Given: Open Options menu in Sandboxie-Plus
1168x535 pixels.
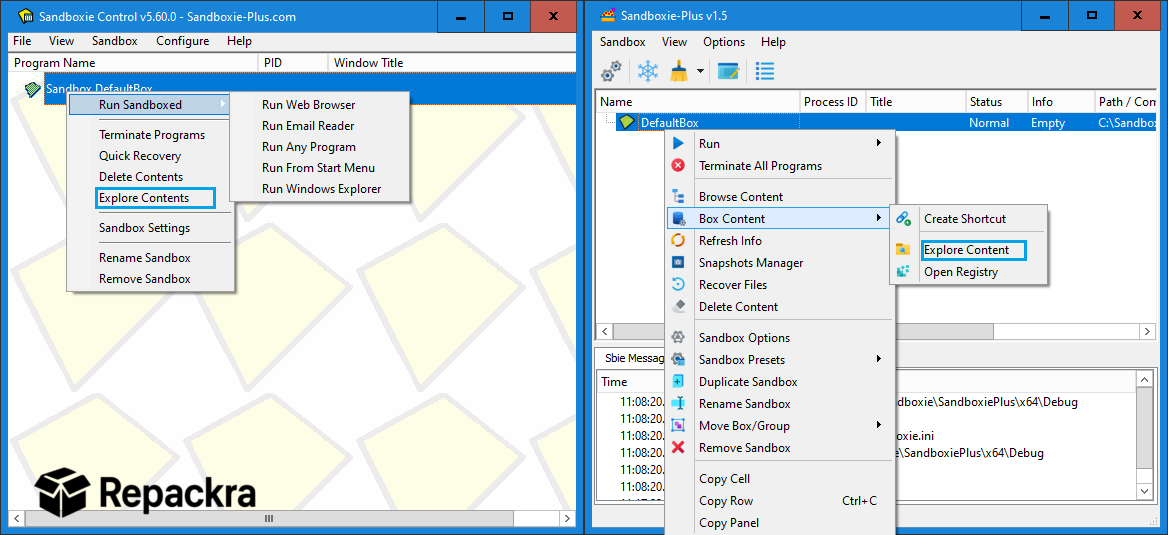Looking at the screenshot, I should [724, 42].
